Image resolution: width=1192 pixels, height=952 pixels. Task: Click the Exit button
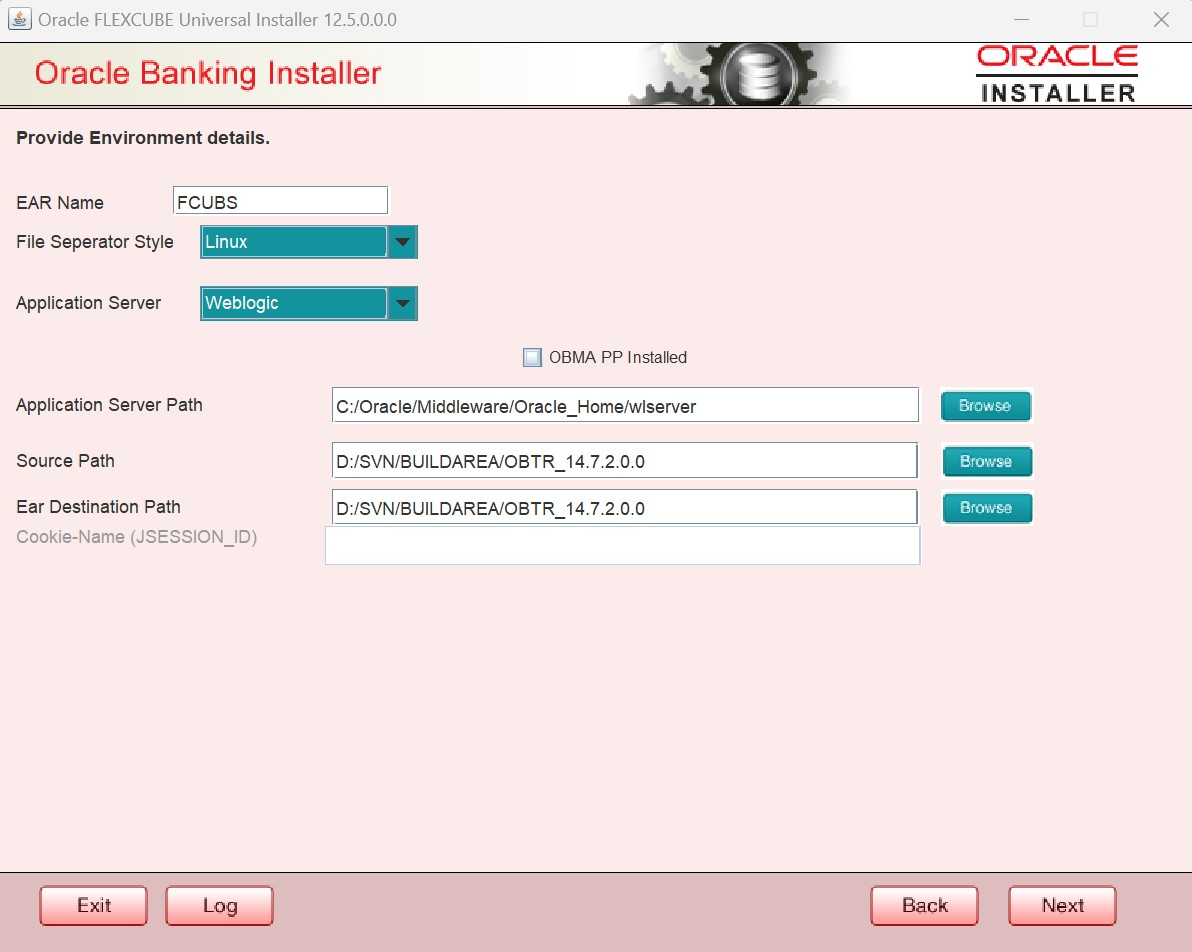[x=94, y=906]
